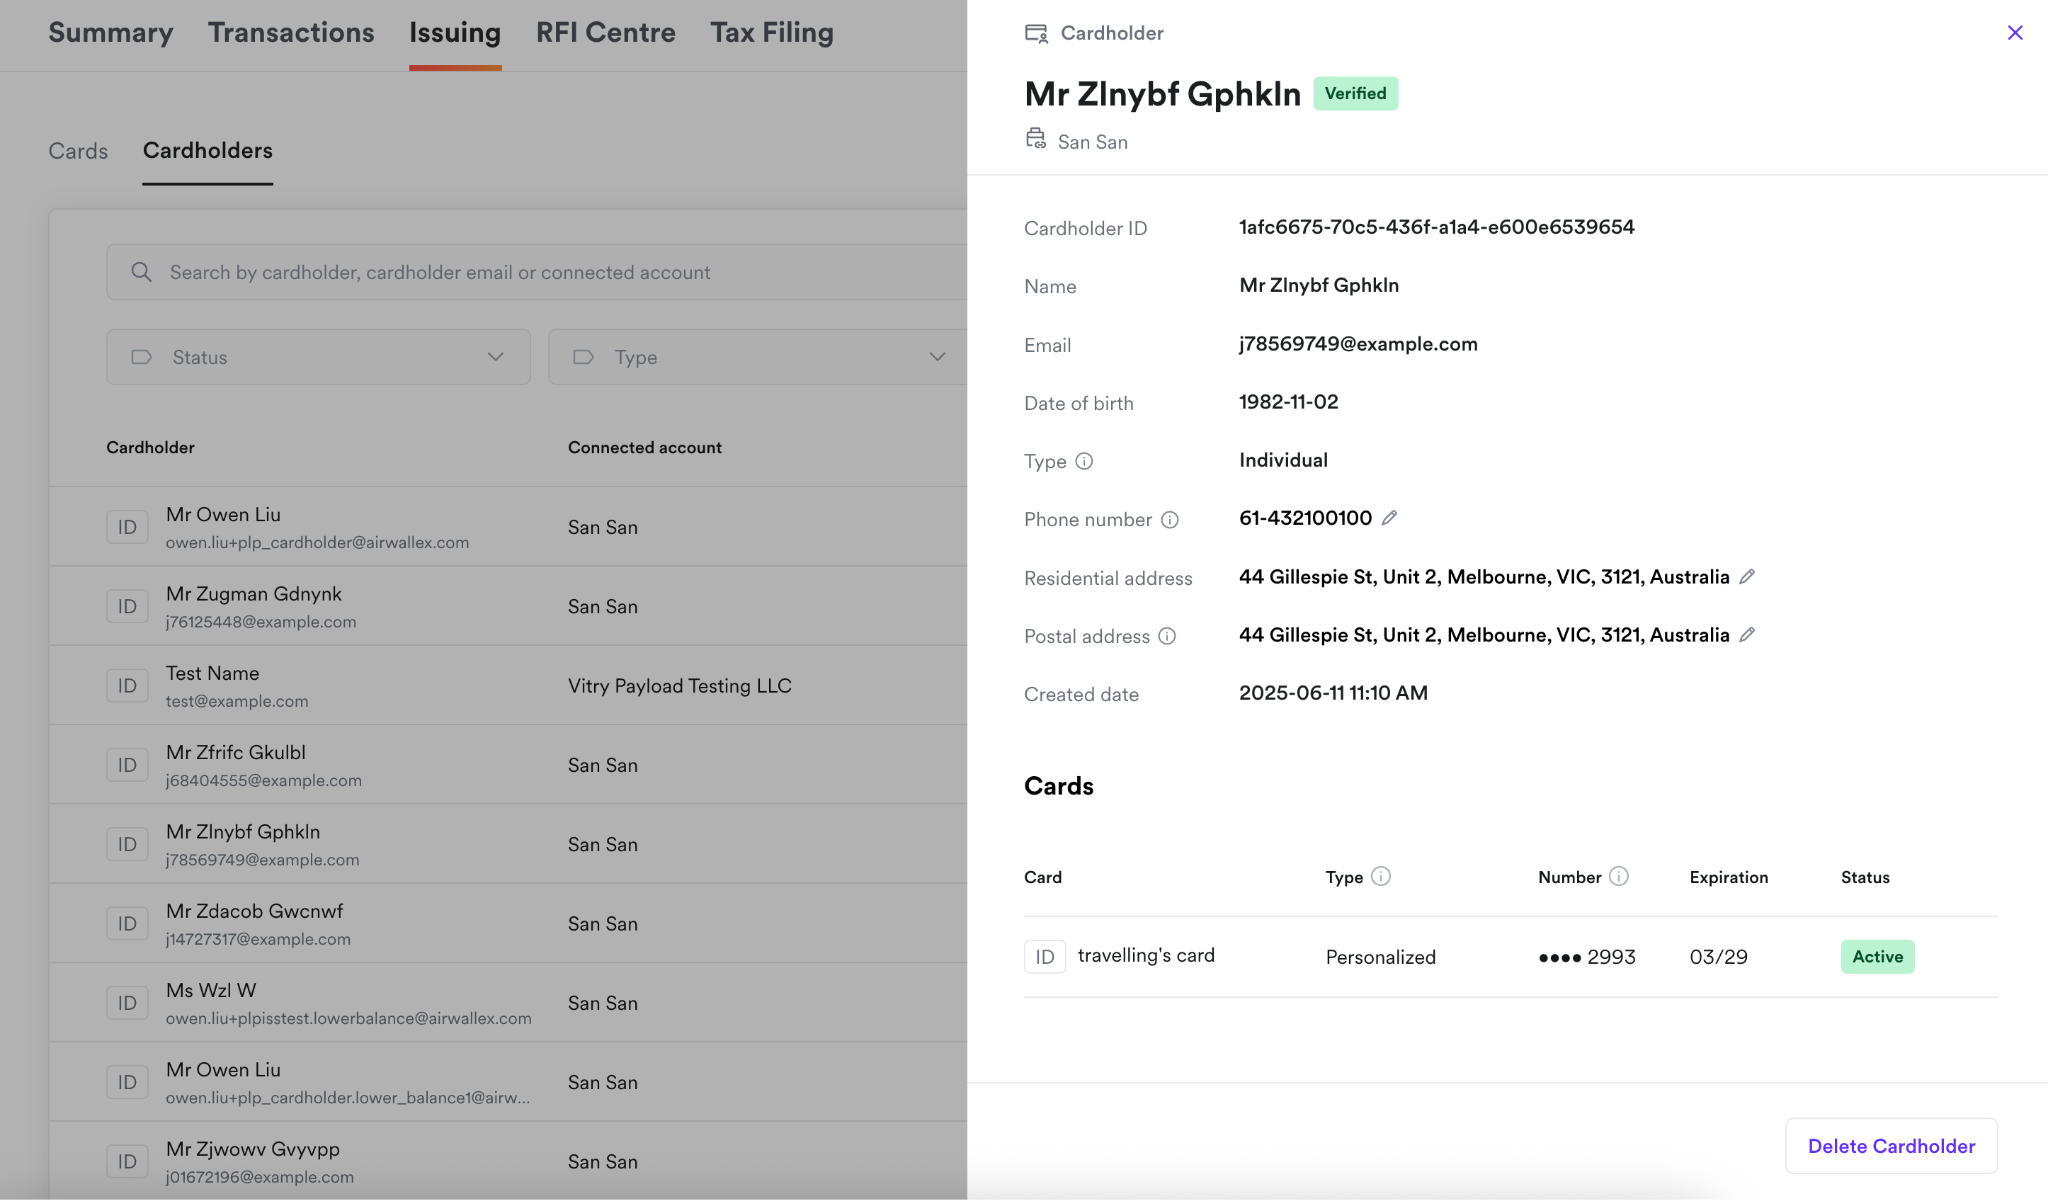Edit phone number with pencil icon
This screenshot has height=1200, width=2048.
(1389, 518)
